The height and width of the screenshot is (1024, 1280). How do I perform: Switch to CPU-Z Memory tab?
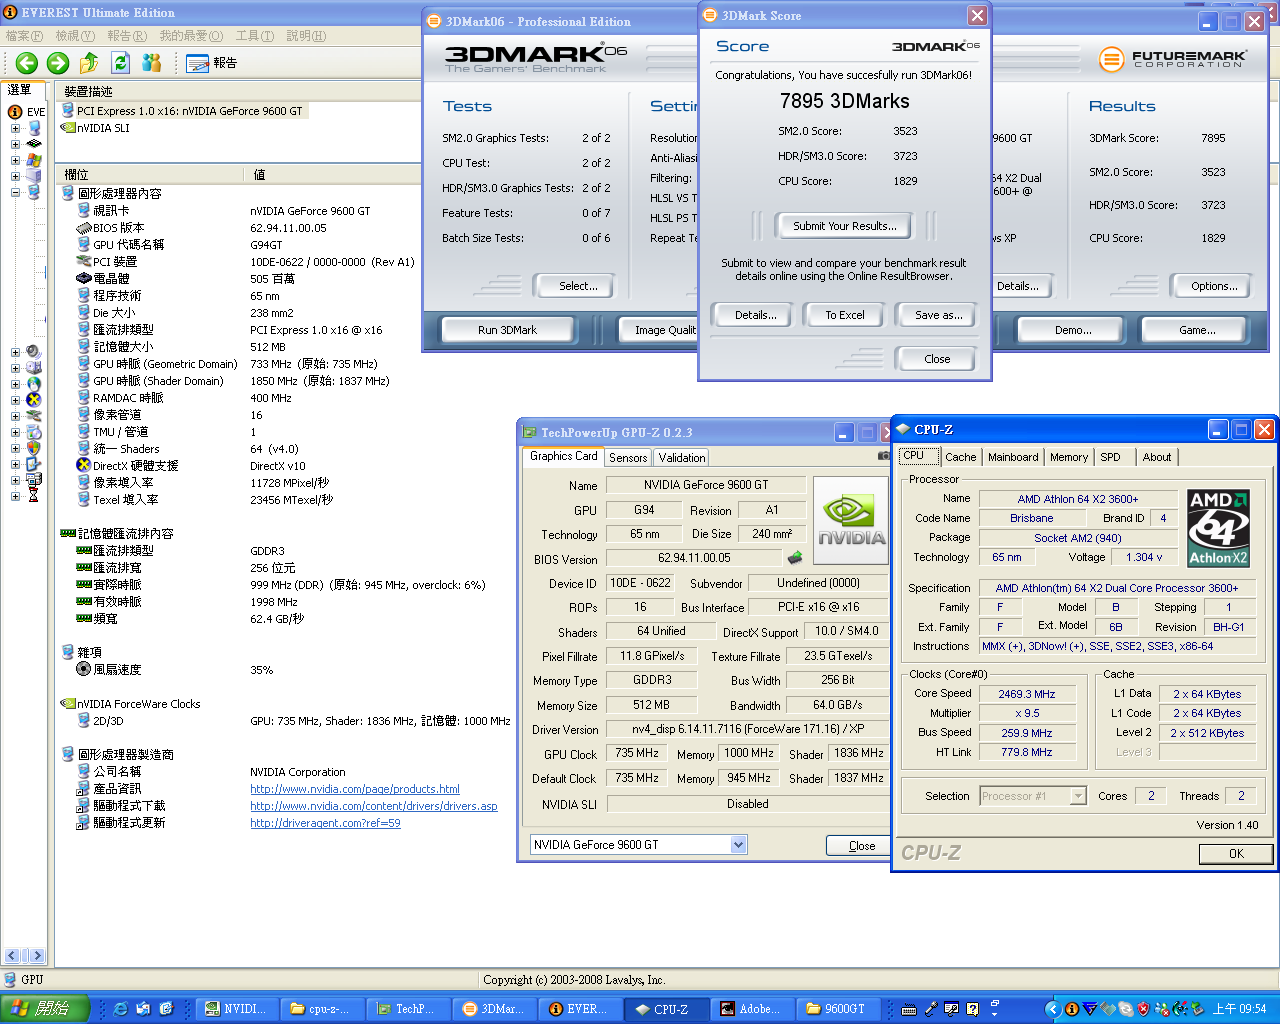point(1069,457)
